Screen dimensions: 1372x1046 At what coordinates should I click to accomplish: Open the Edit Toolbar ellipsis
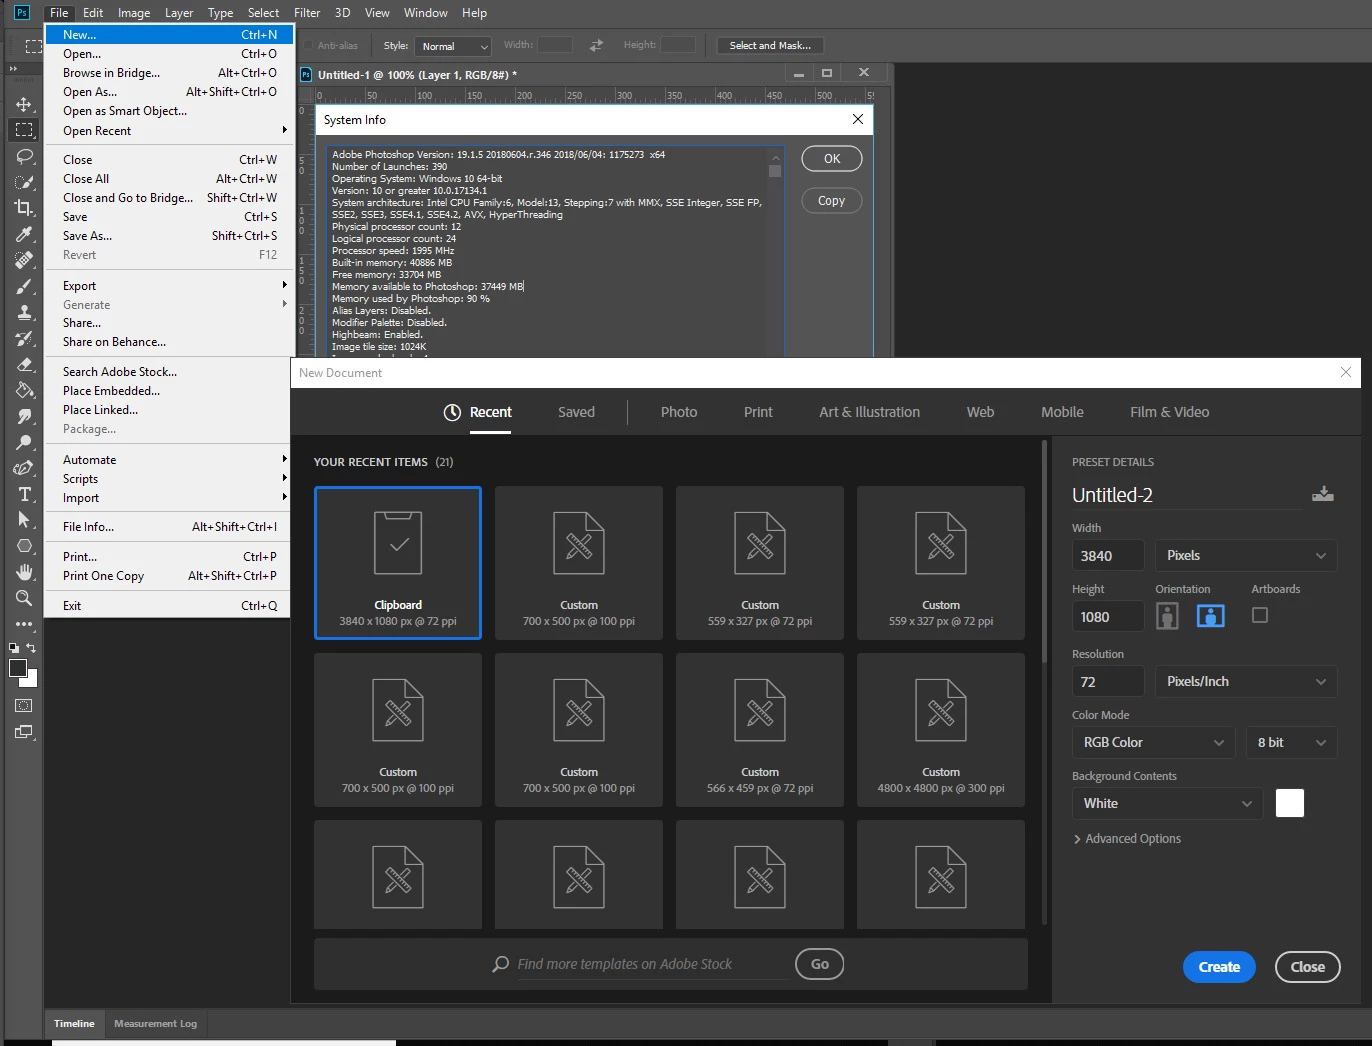pyautogui.click(x=24, y=624)
